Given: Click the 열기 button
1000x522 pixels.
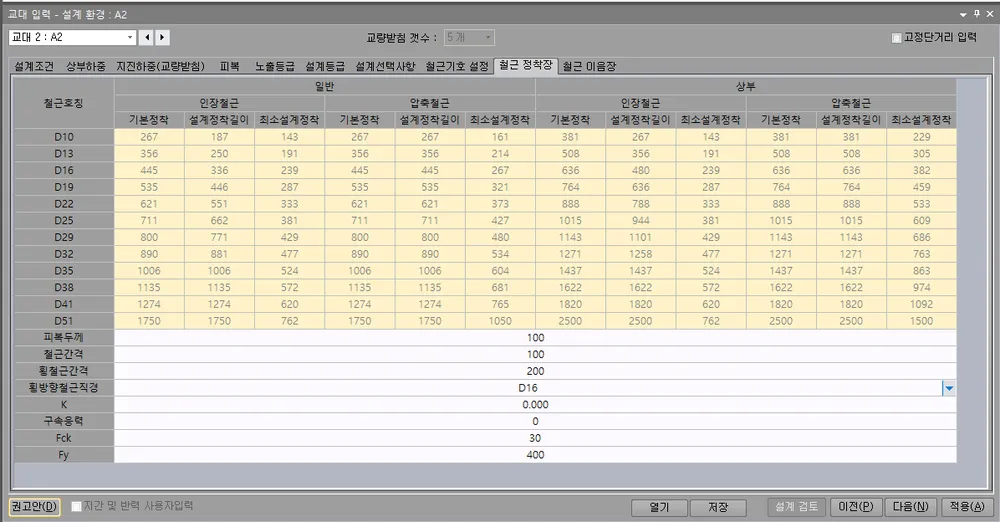Looking at the screenshot, I should pos(659,507).
